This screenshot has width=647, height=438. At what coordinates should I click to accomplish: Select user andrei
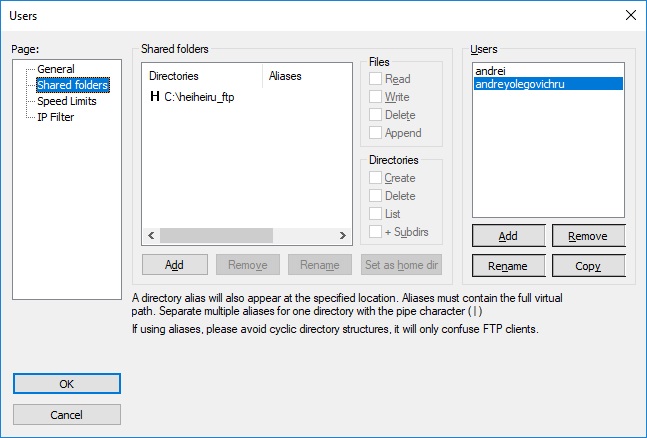[x=548, y=71]
